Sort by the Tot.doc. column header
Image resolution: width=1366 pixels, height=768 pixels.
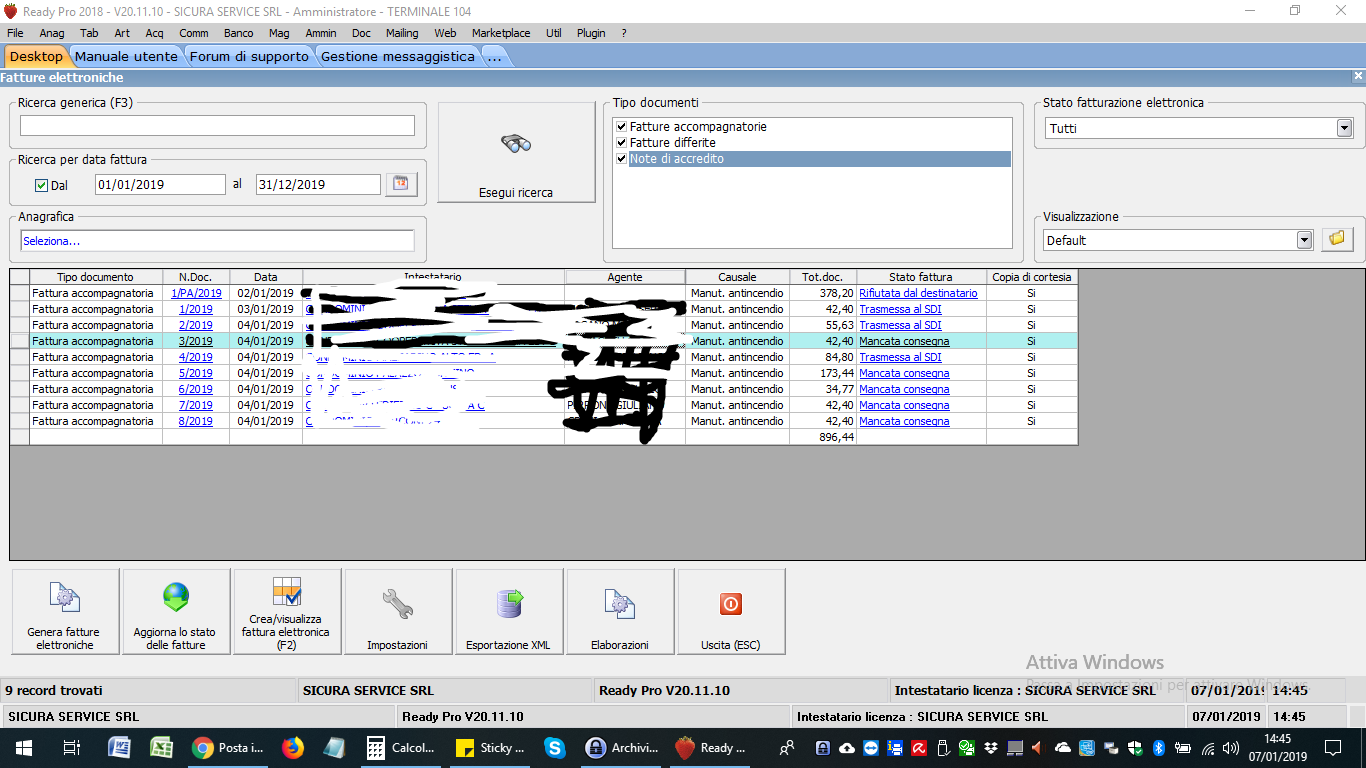coord(823,277)
